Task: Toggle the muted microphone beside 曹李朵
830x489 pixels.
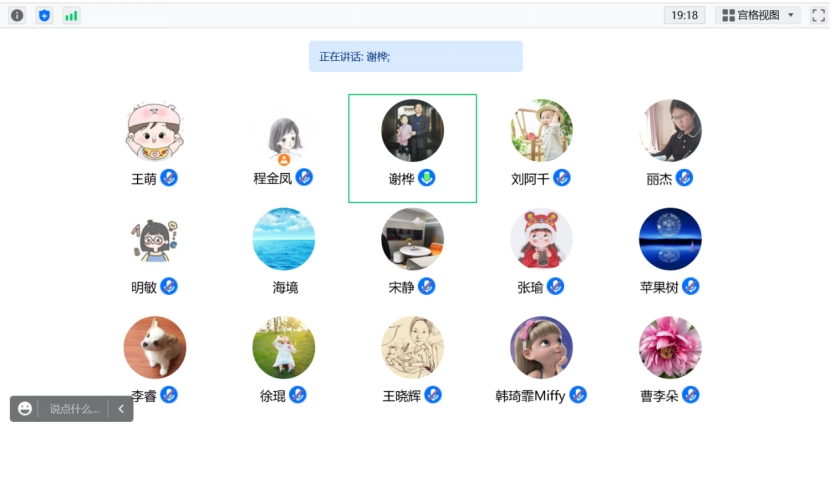Action: [x=691, y=395]
